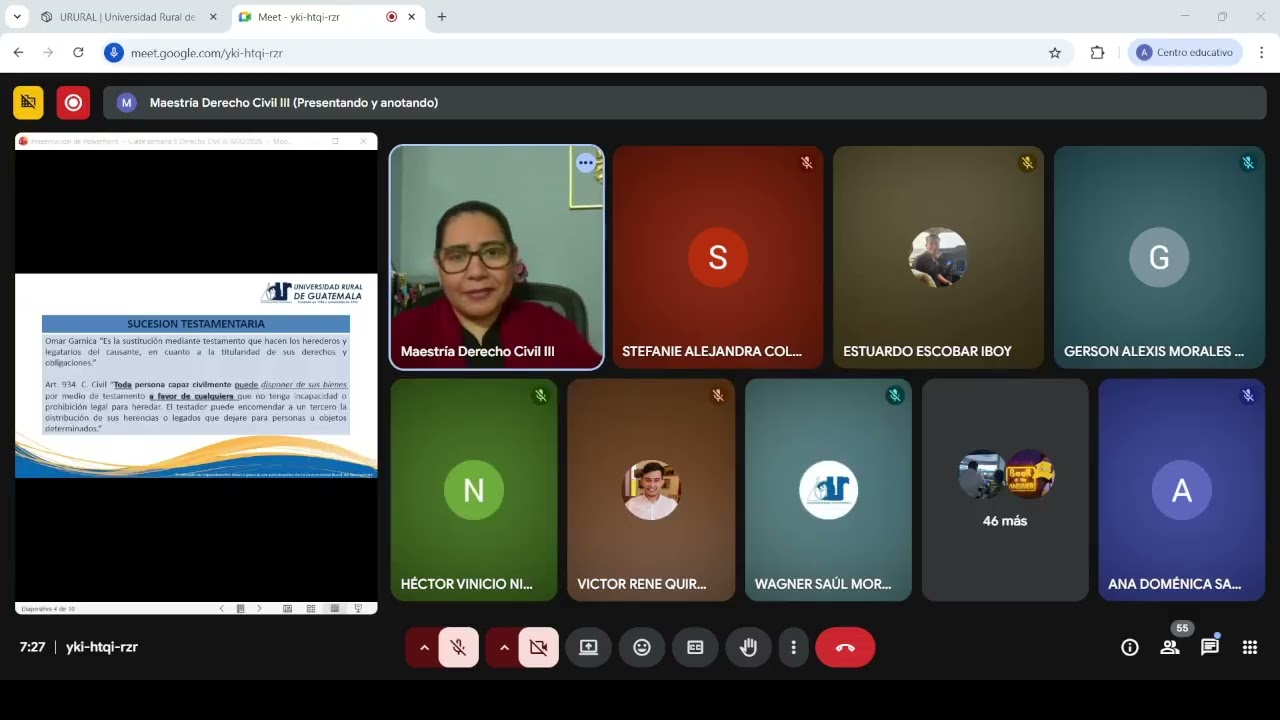This screenshot has height=720, width=1280.
Task: Open Centro educativo profile button
Action: pyautogui.click(x=1185, y=53)
